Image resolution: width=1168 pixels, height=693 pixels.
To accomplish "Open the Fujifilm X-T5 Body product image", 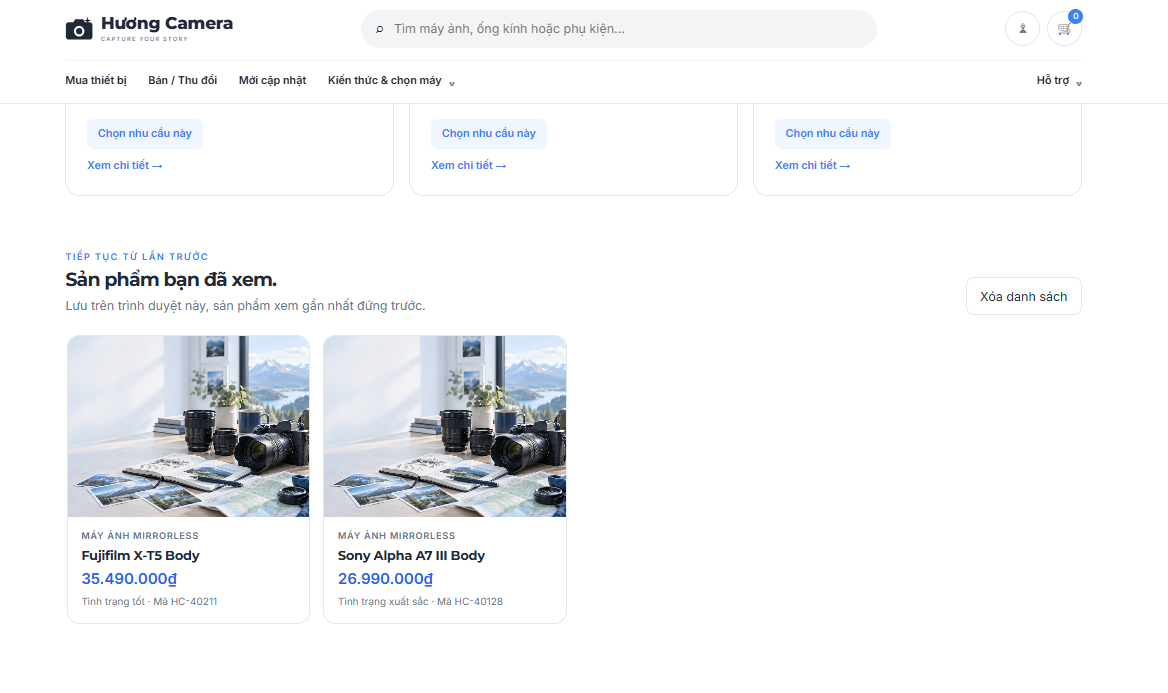I will tap(188, 426).
